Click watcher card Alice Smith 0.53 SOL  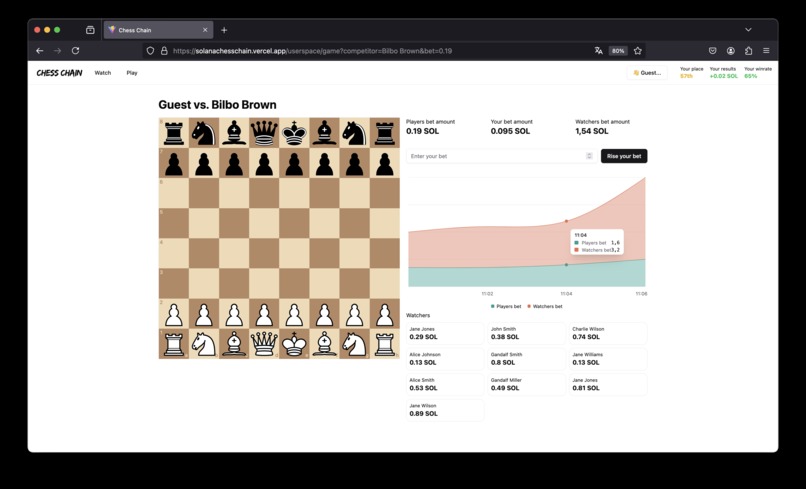click(x=445, y=385)
